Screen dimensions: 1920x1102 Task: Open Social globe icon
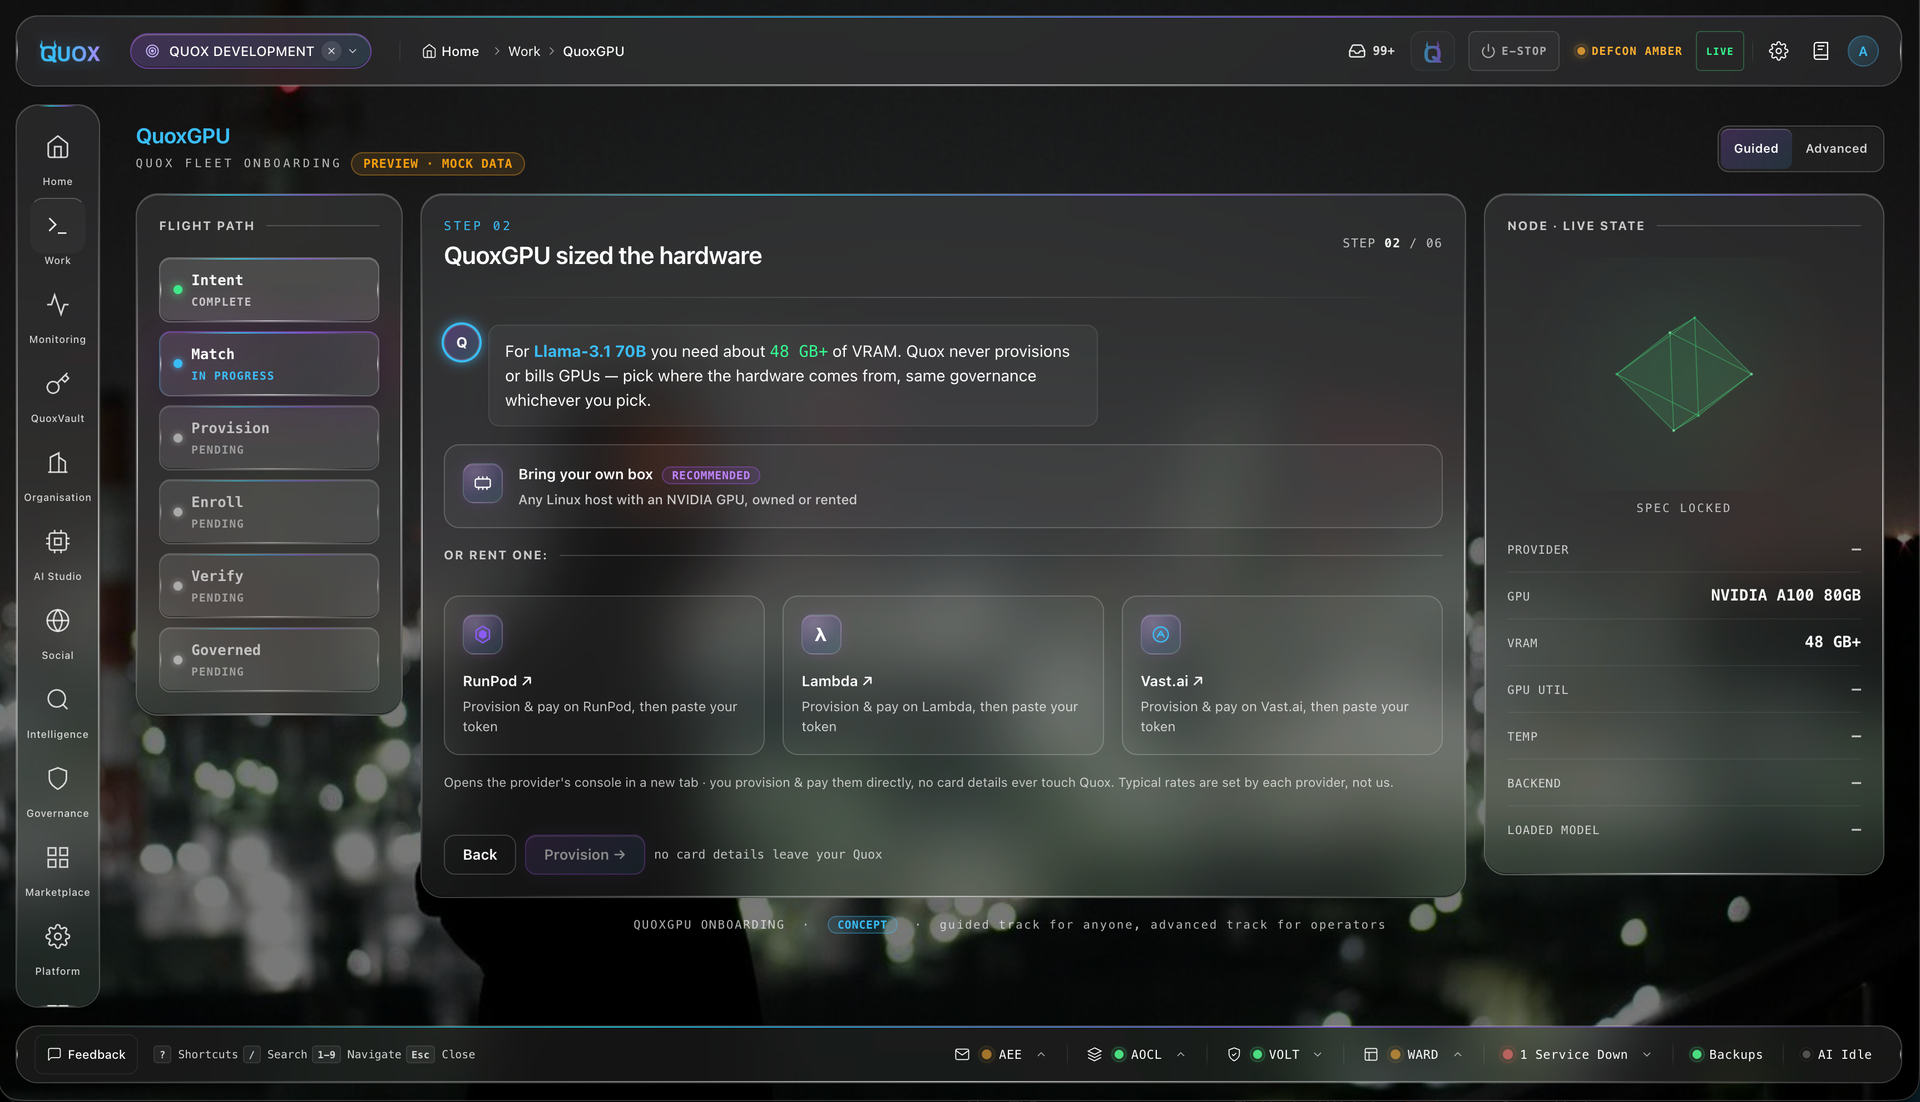point(57,621)
